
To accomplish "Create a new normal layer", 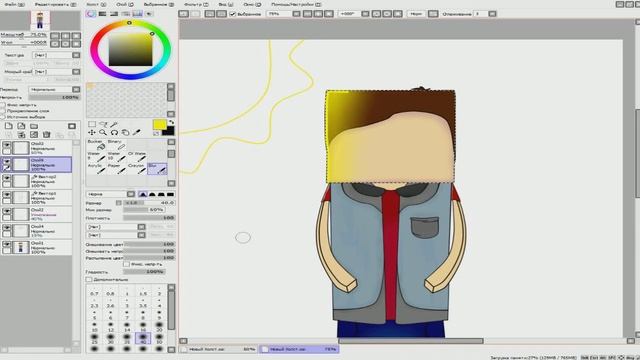I will (x=9, y=126).
